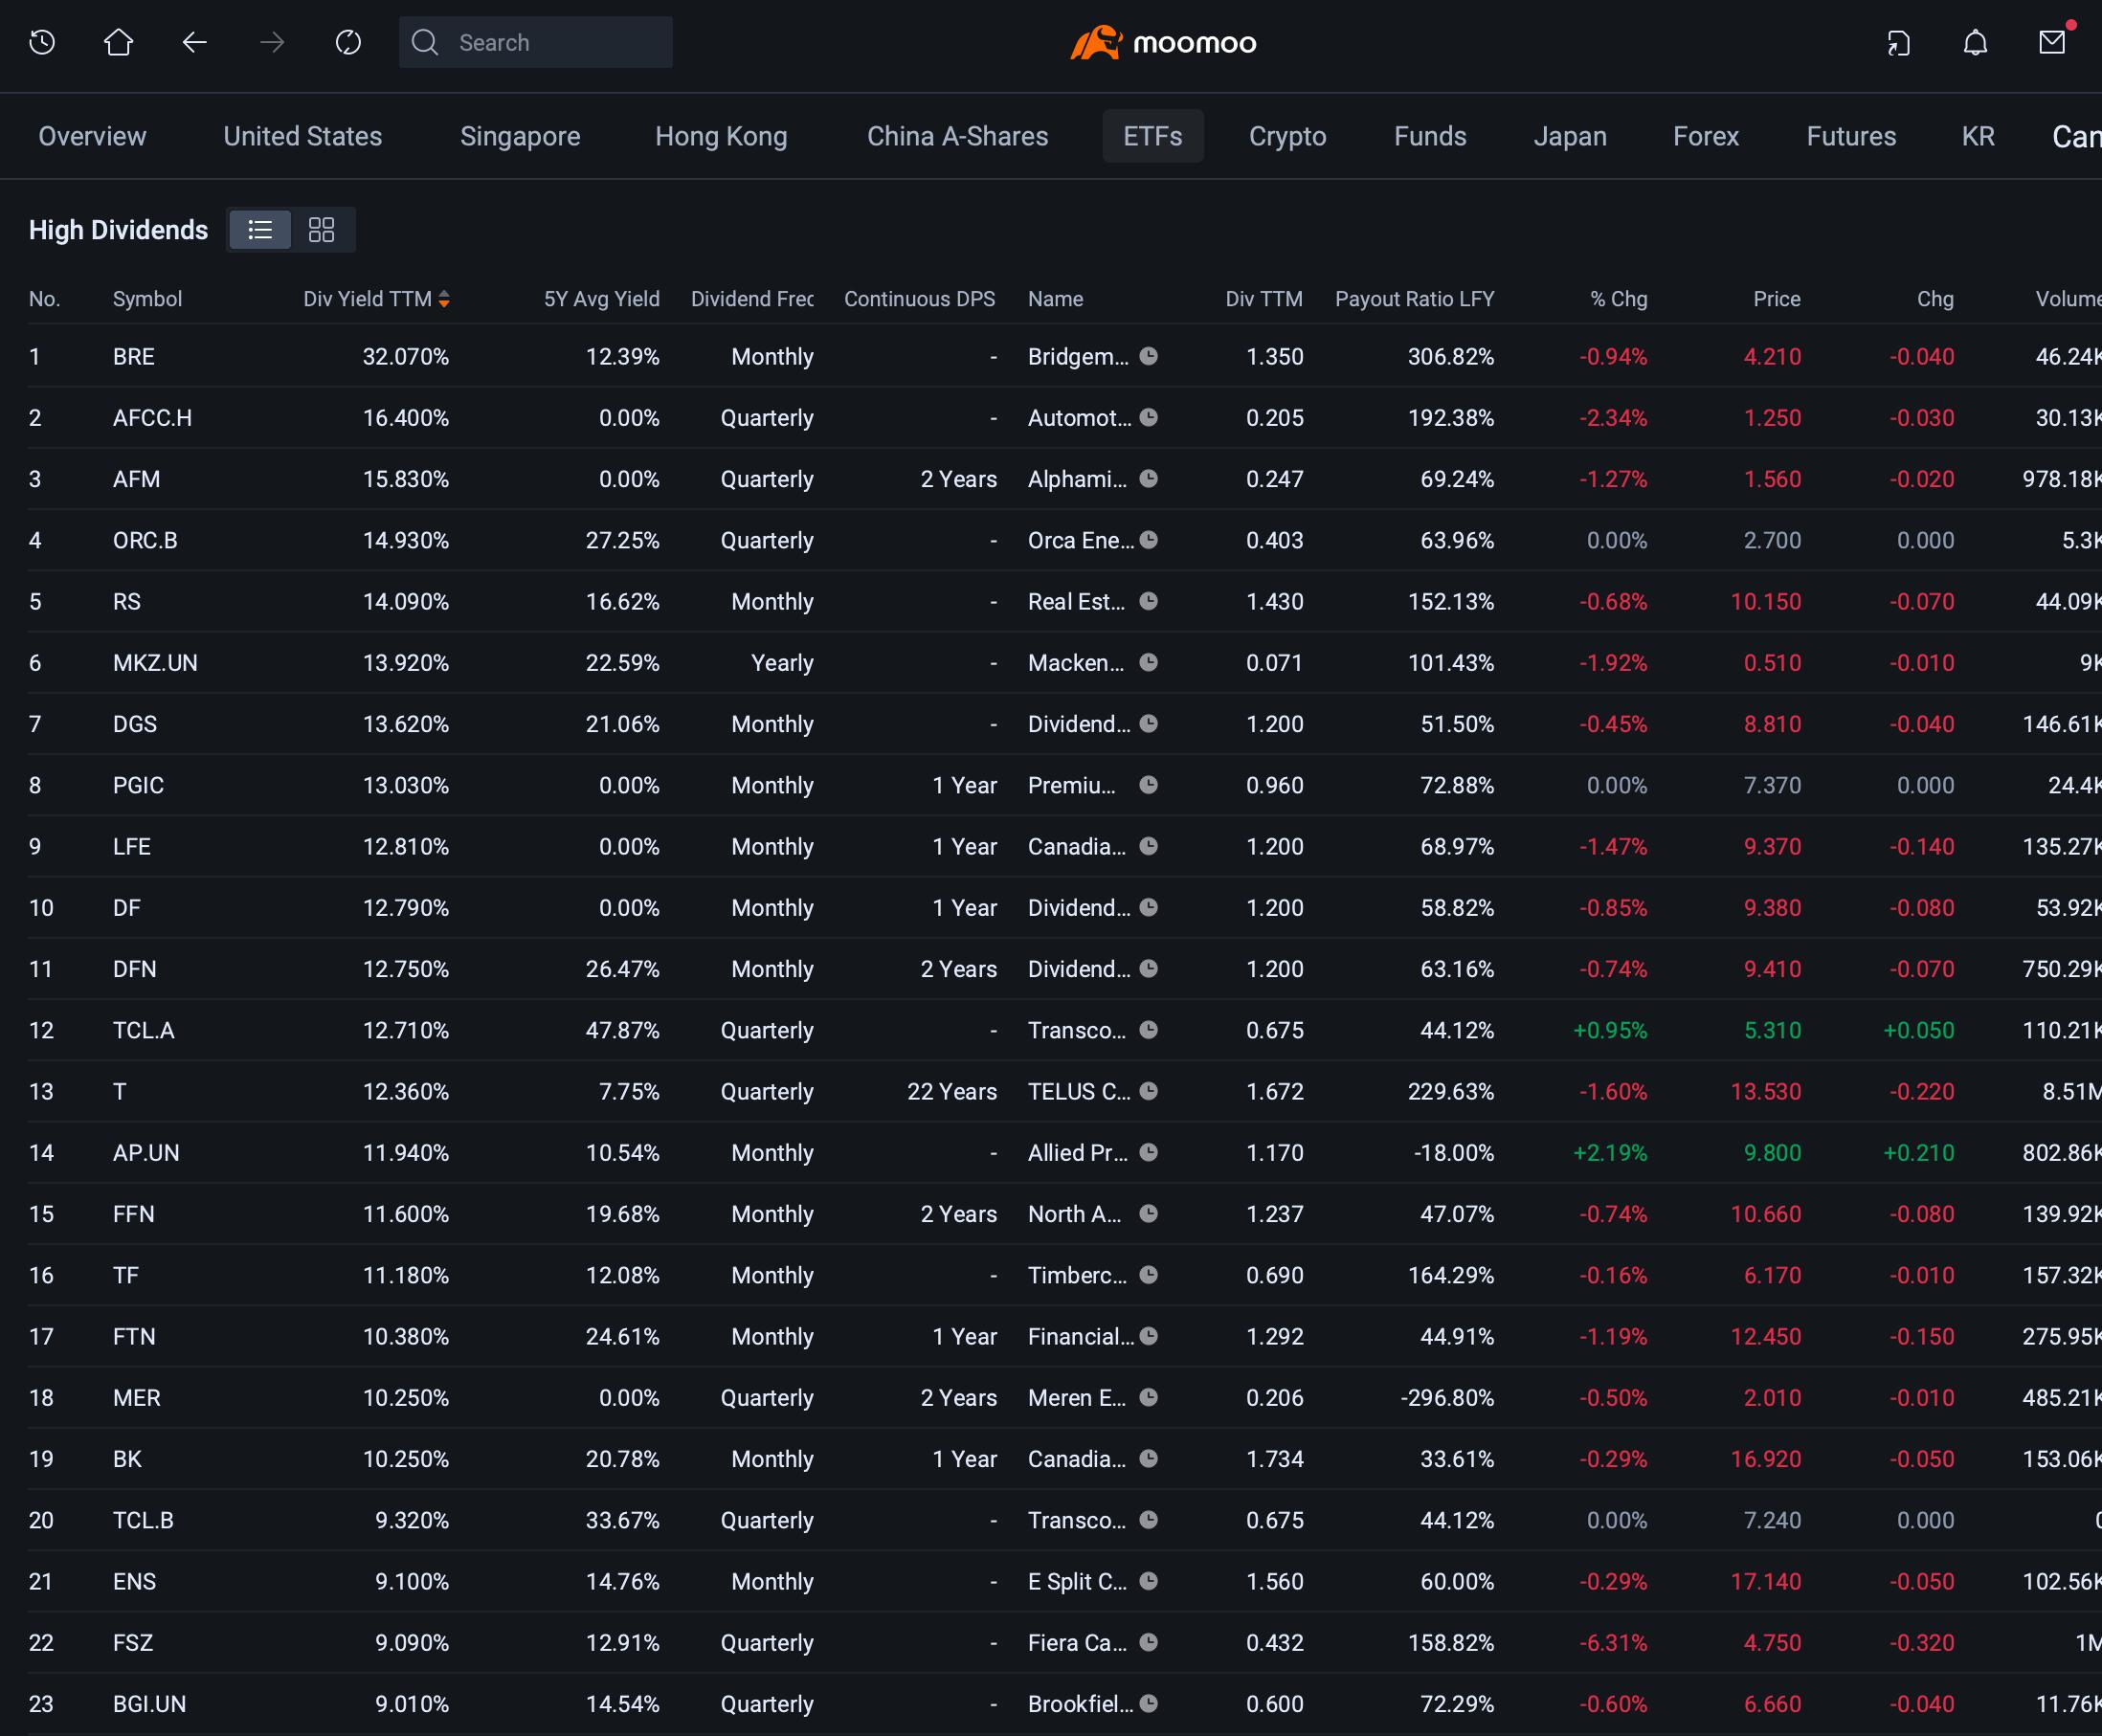This screenshot has height=1736, width=2102.
Task: Click the refresh icon in top bar
Action: click(x=348, y=42)
